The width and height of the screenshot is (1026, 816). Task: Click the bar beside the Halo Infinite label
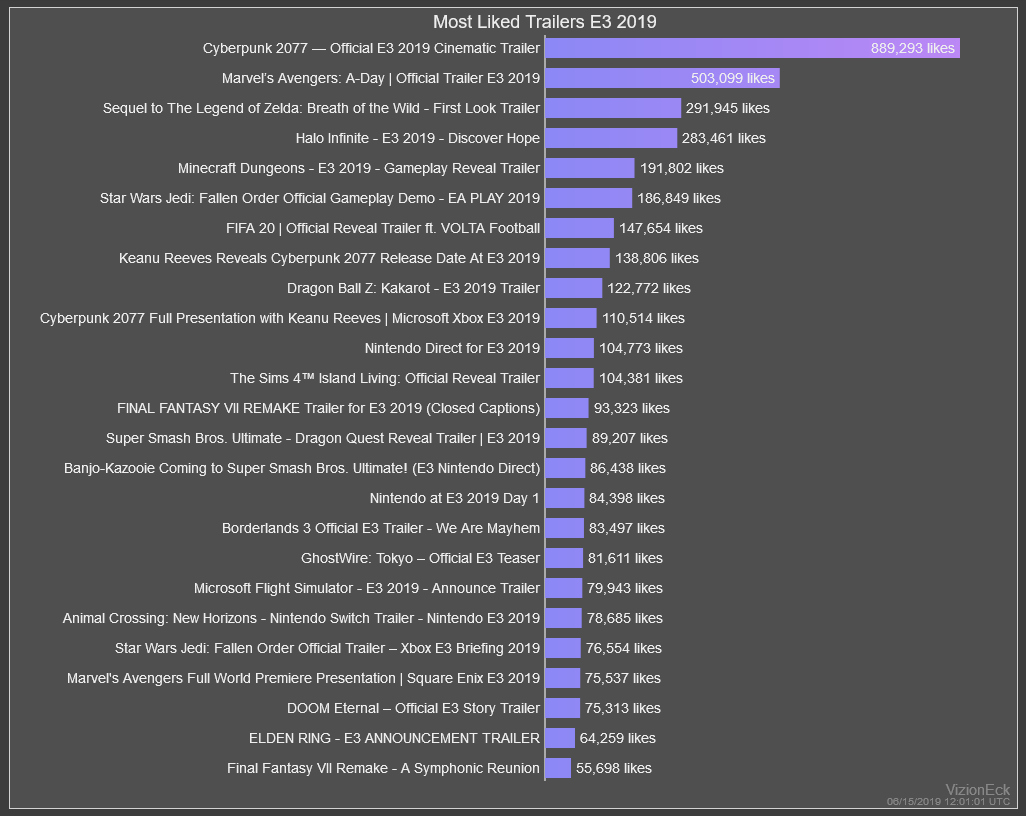611,138
